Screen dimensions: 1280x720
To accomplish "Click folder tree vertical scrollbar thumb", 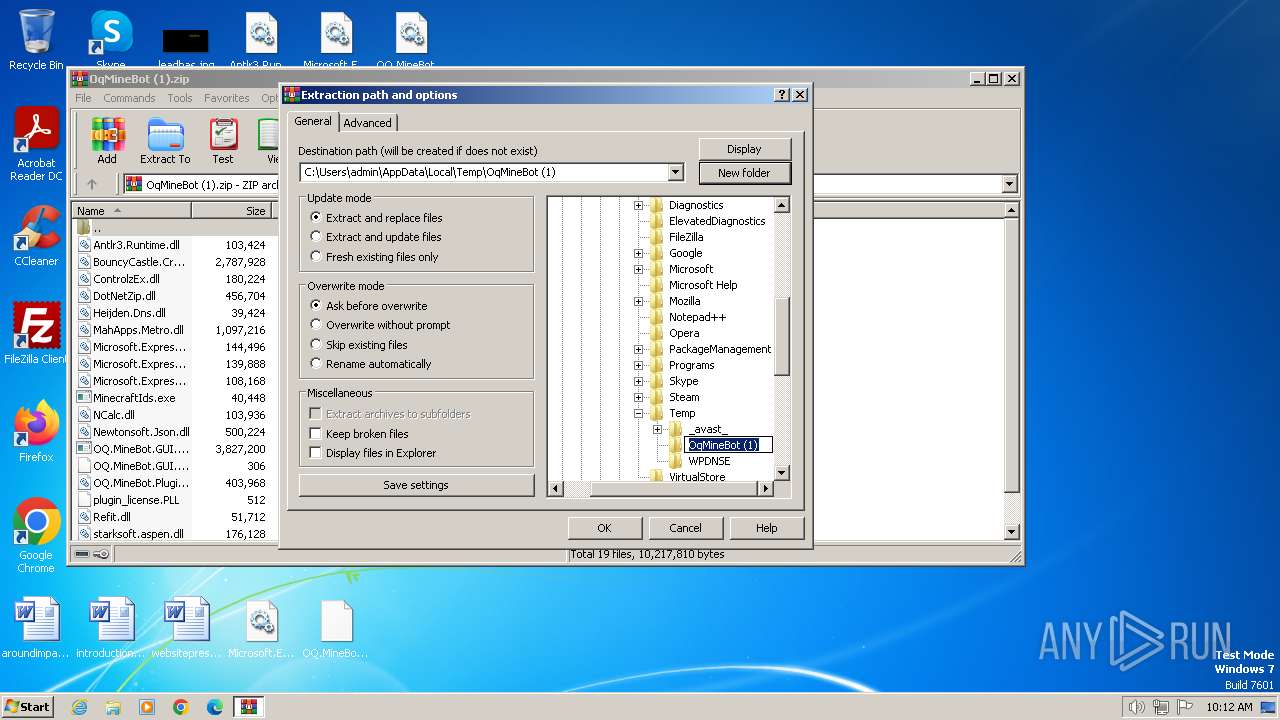I will point(782,337).
